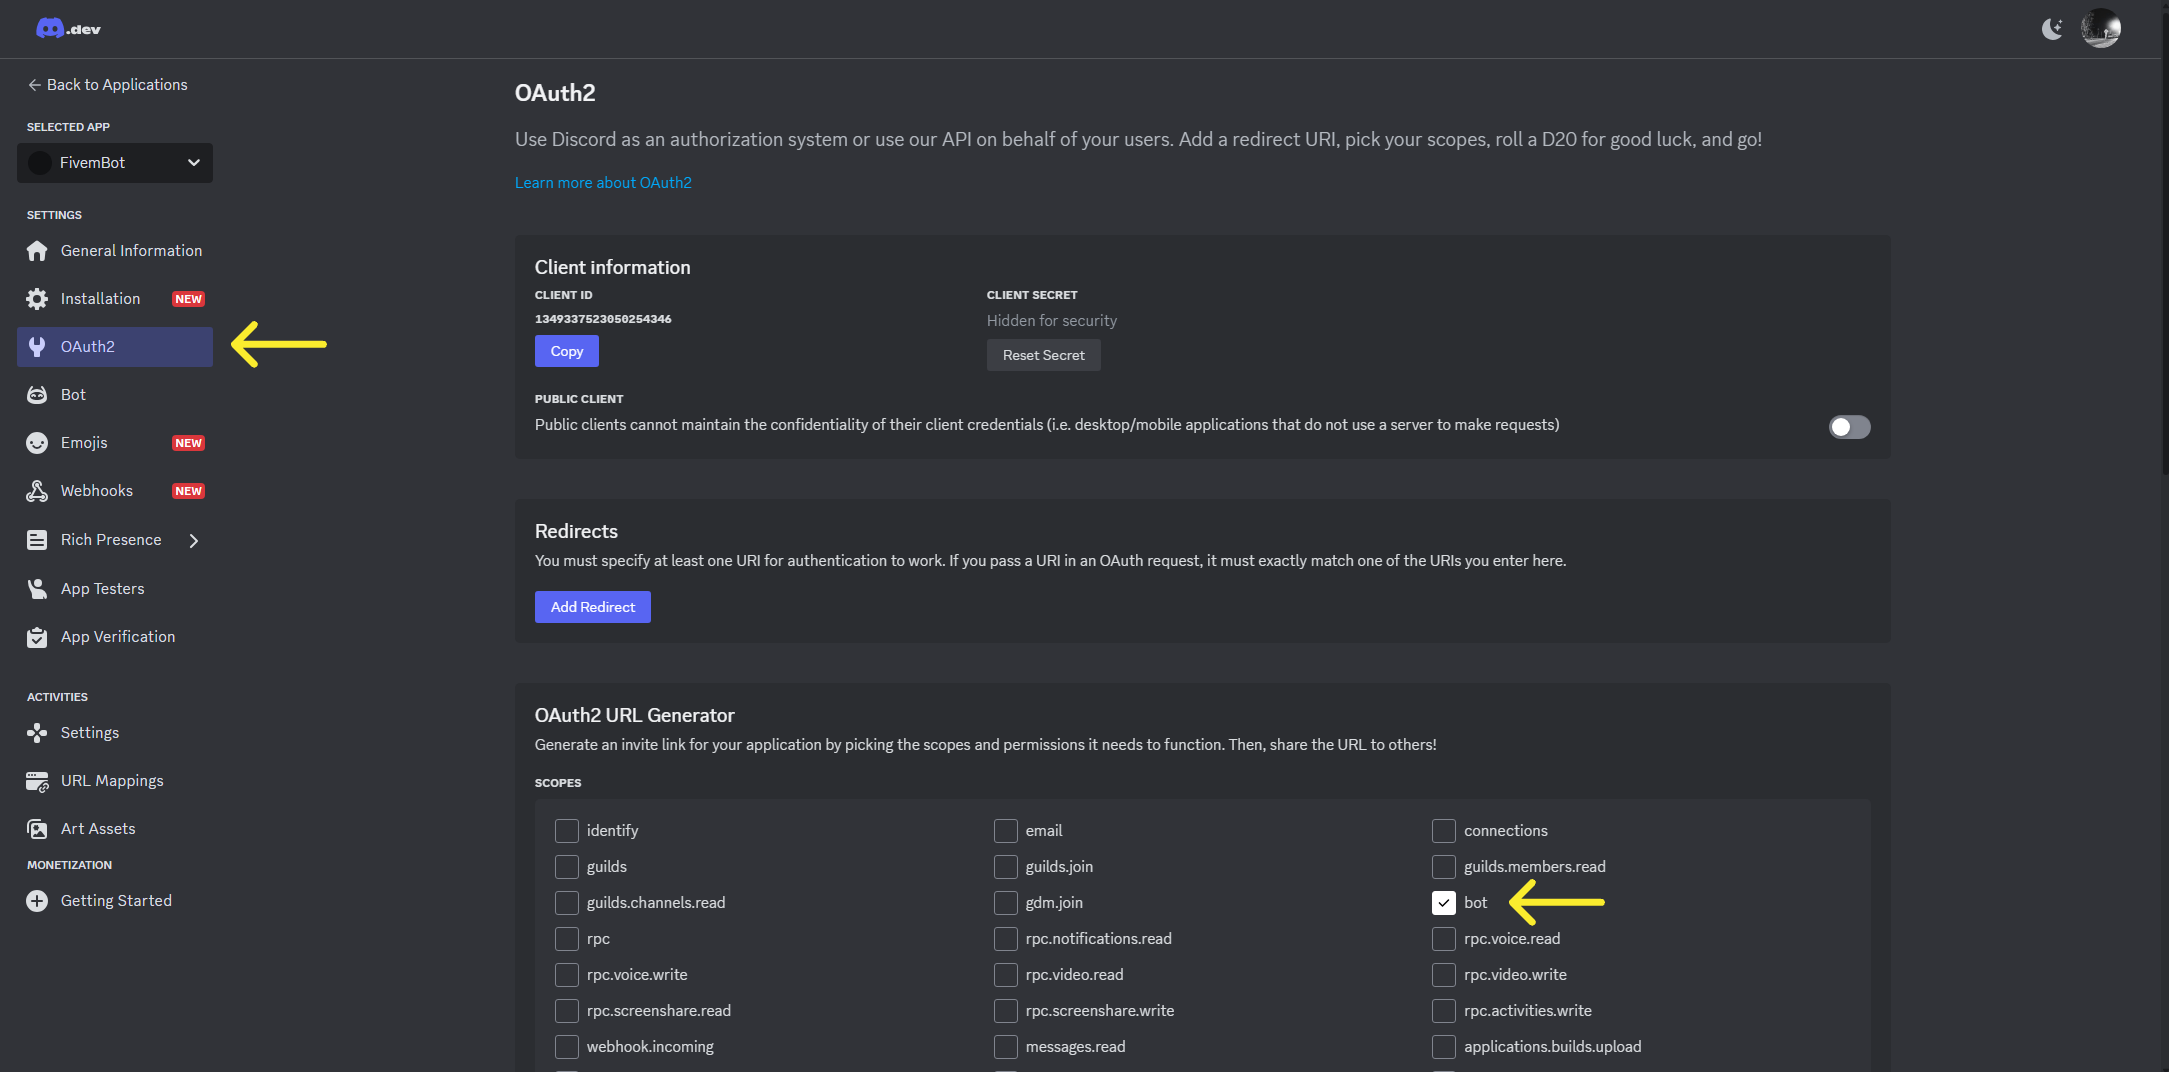Select the Webhooks icon in sidebar

[x=37, y=490]
